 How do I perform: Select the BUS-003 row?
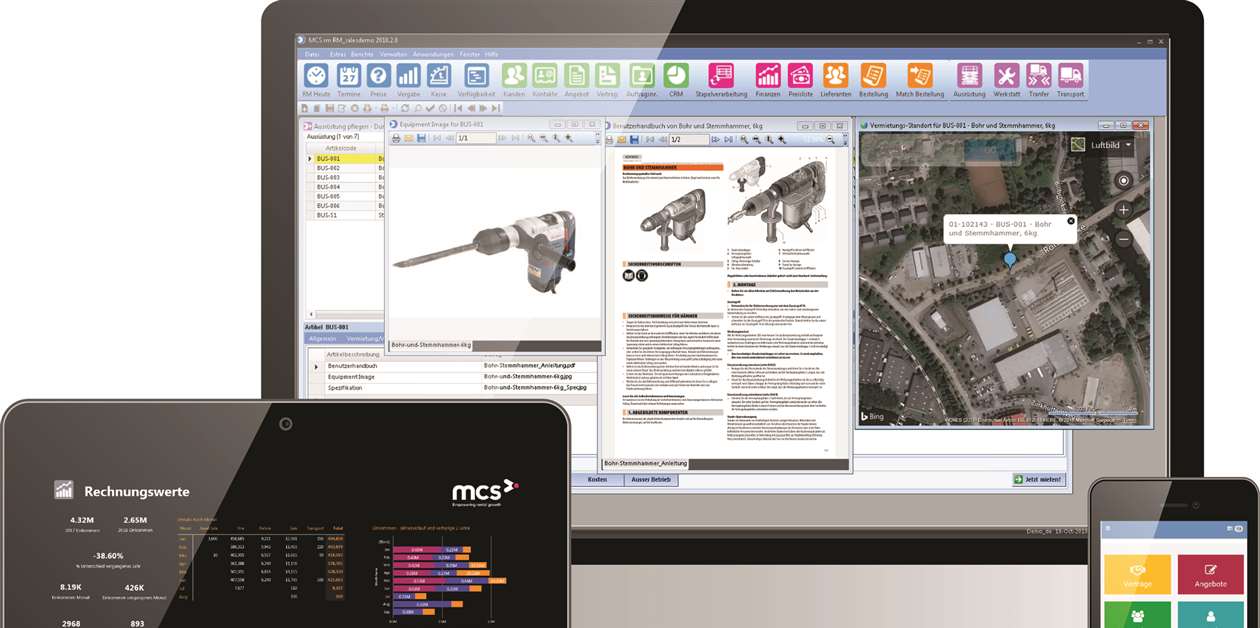click(x=346, y=178)
